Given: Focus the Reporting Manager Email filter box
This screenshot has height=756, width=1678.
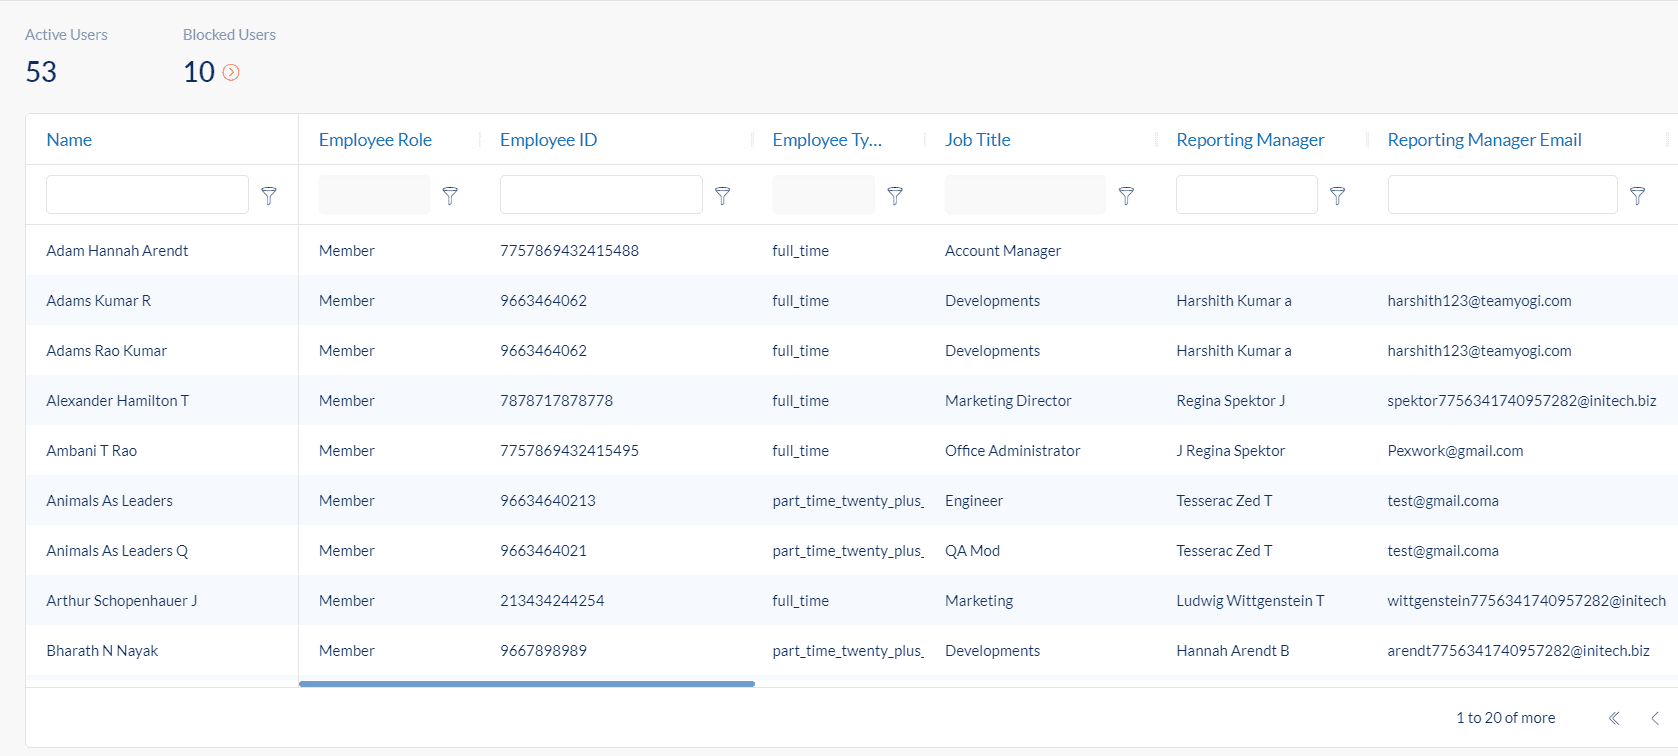Looking at the screenshot, I should coord(1502,194).
